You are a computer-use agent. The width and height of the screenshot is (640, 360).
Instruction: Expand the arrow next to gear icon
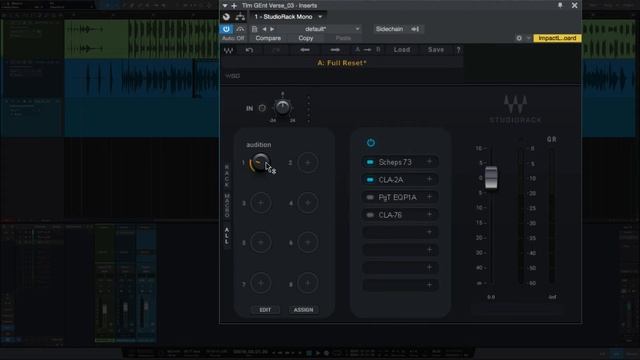coord(528,38)
